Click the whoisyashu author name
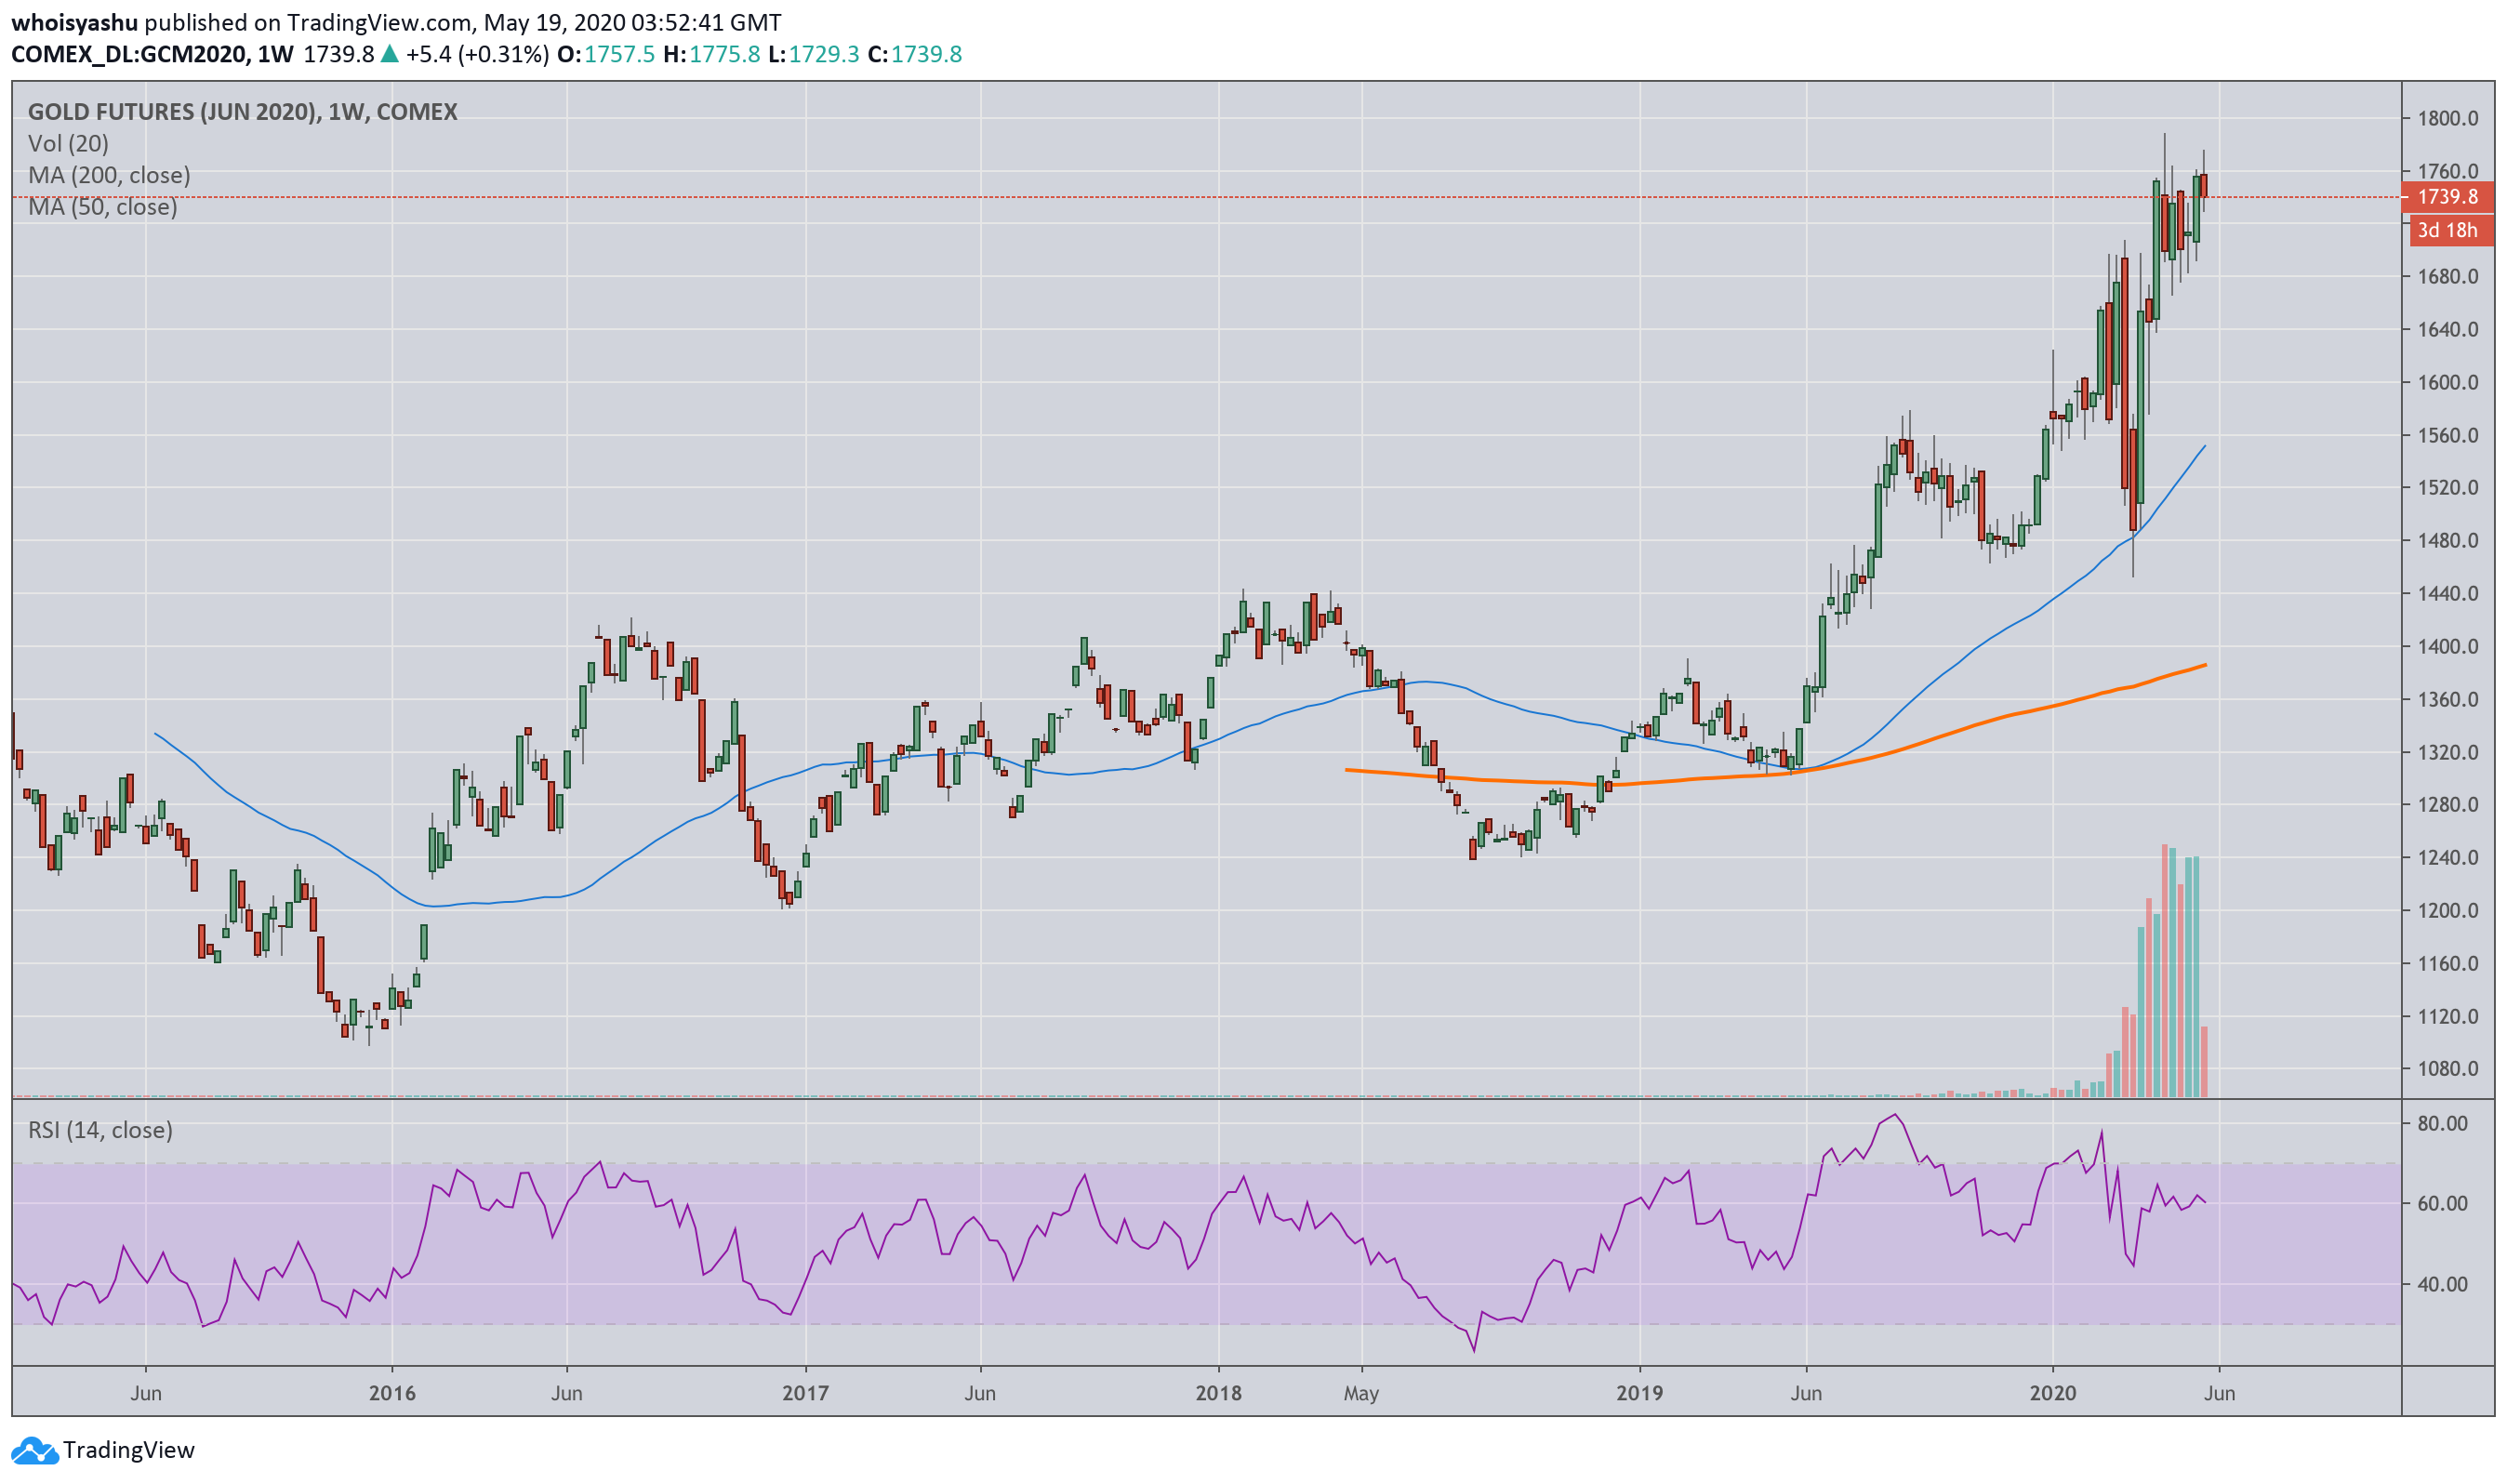Screen dimensions: 2507x1484 pos(74,22)
